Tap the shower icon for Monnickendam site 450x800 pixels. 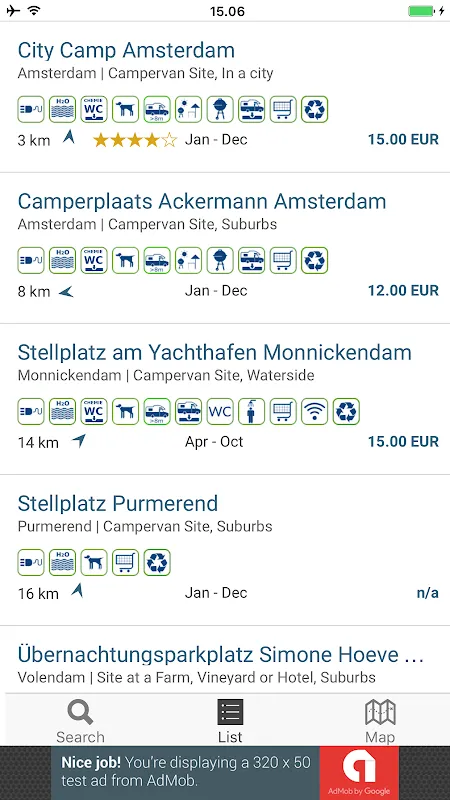(252, 411)
